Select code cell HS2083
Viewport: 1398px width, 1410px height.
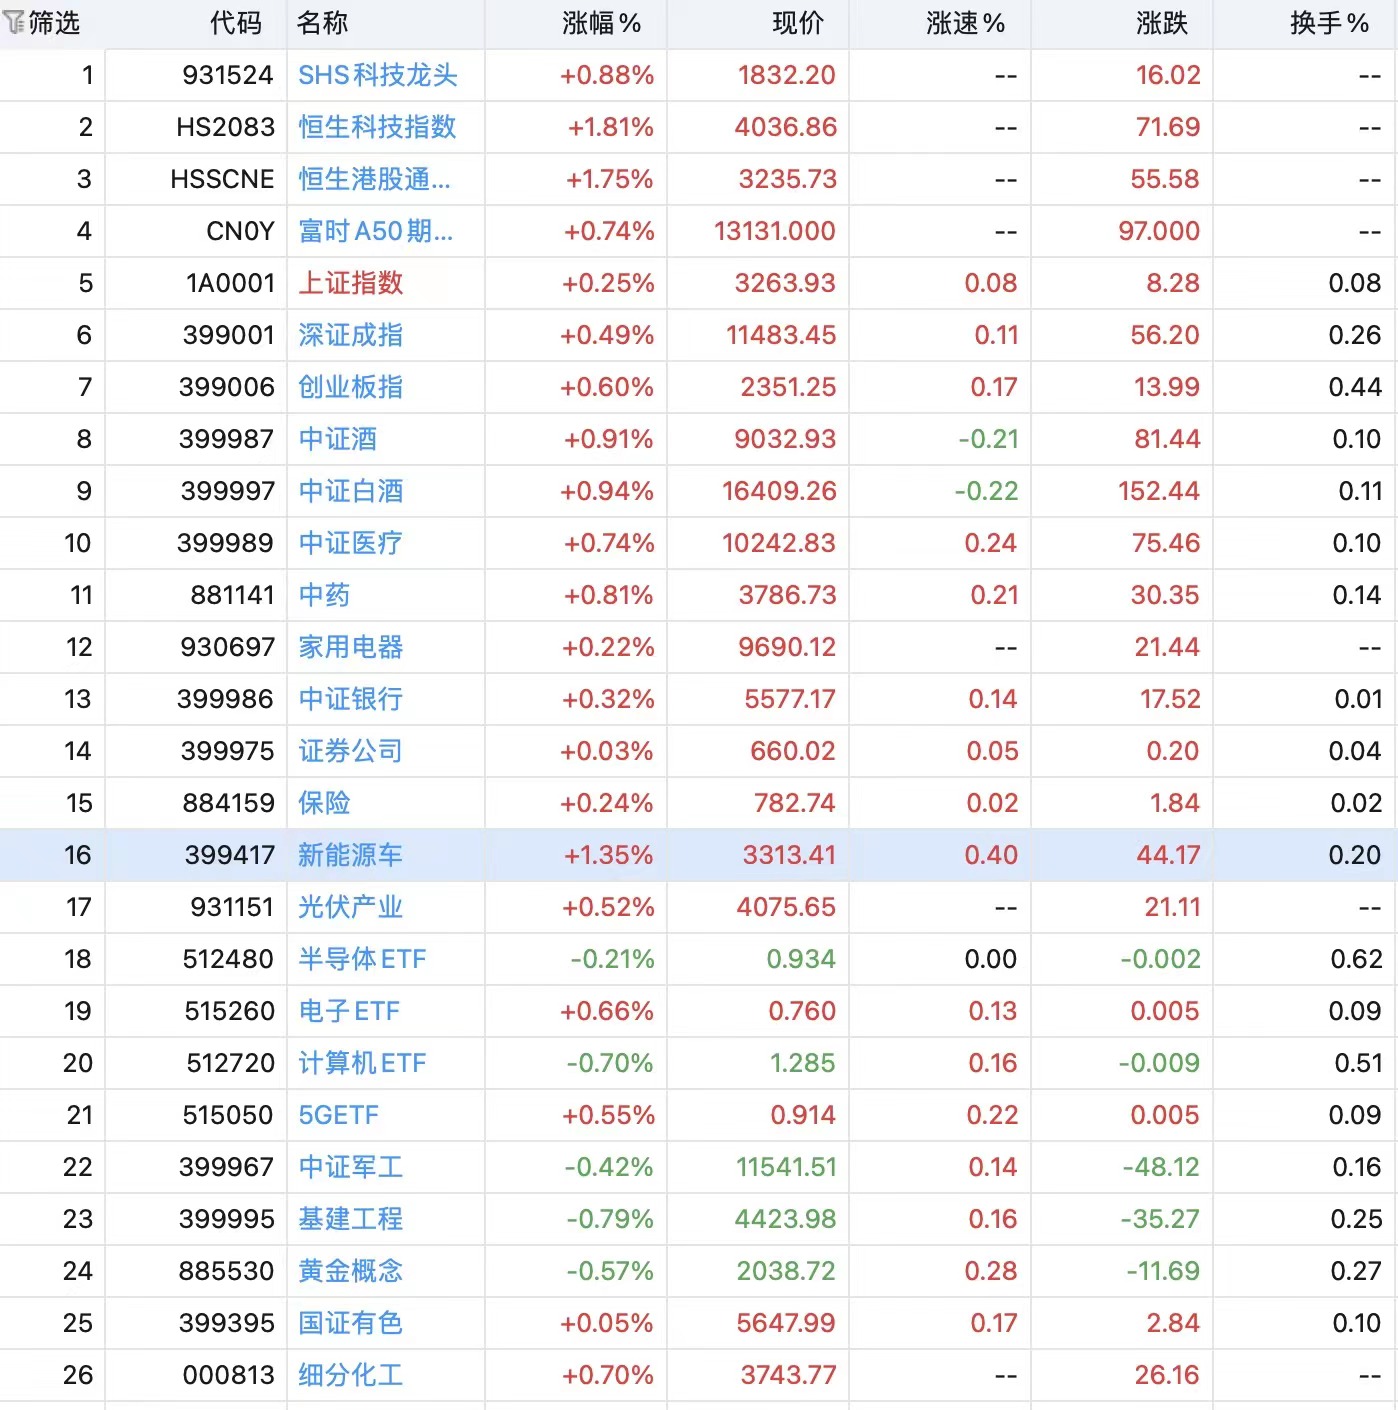225,127
